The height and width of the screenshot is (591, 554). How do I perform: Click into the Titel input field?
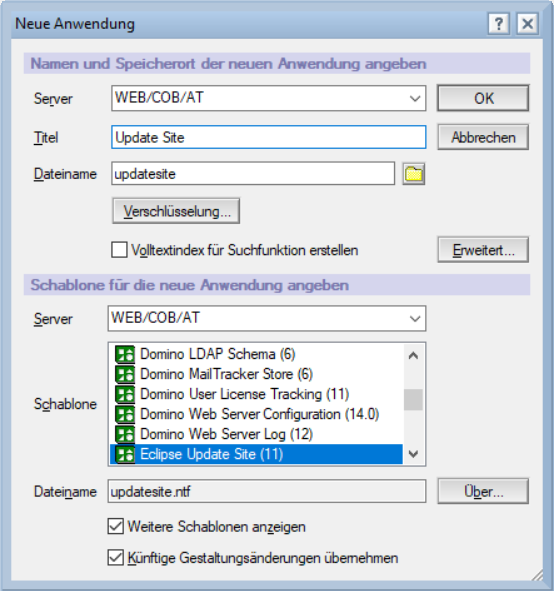point(269,137)
